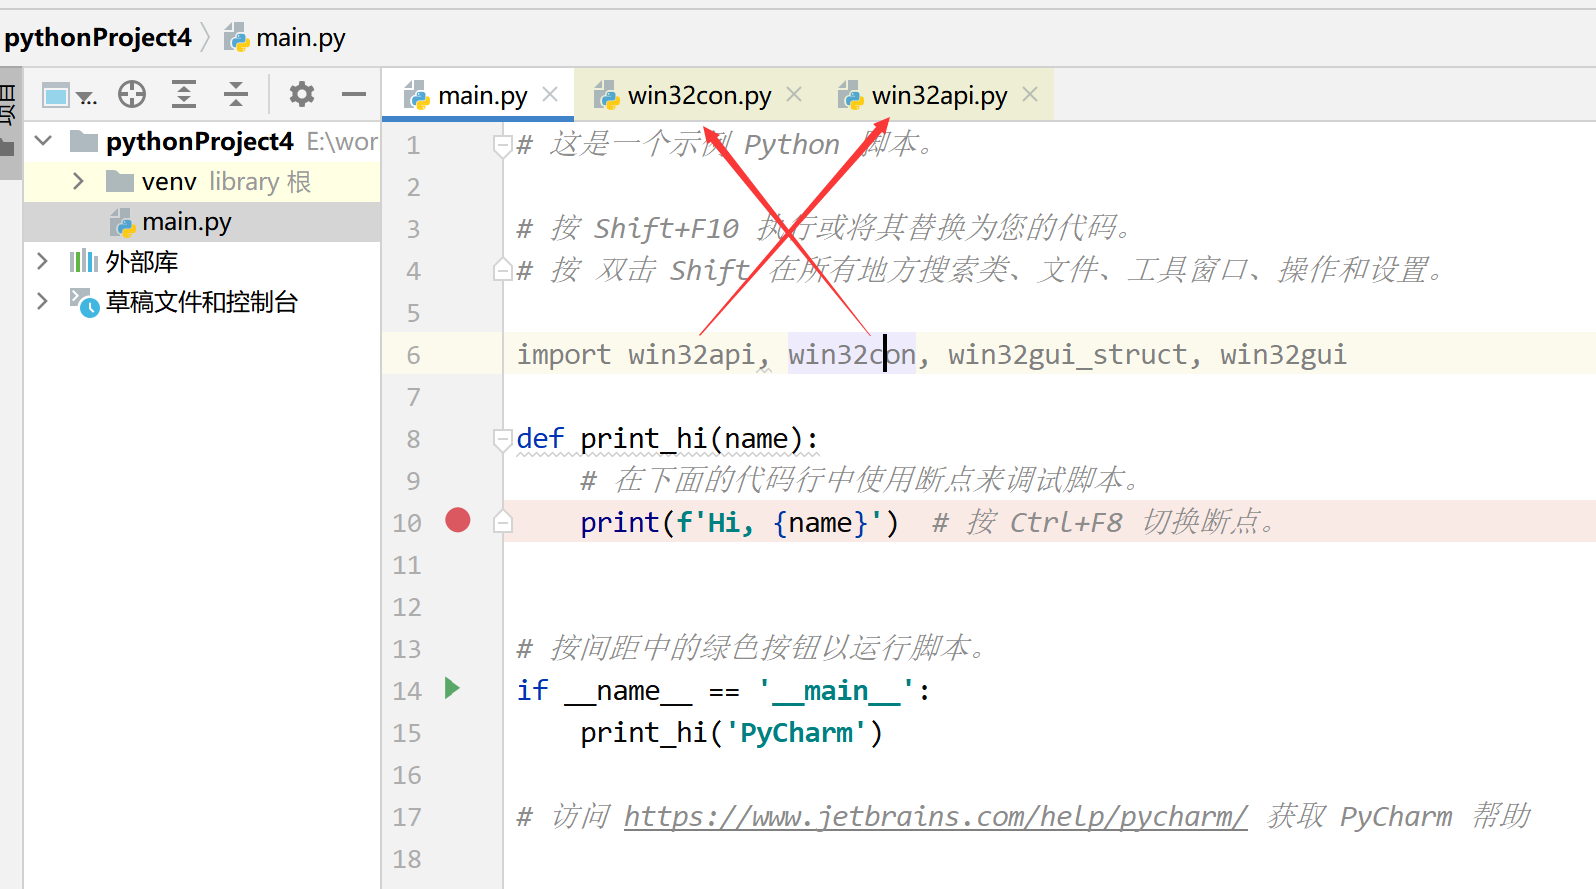
Task: Collapse the pythonProject4 root folder
Action: point(43,141)
